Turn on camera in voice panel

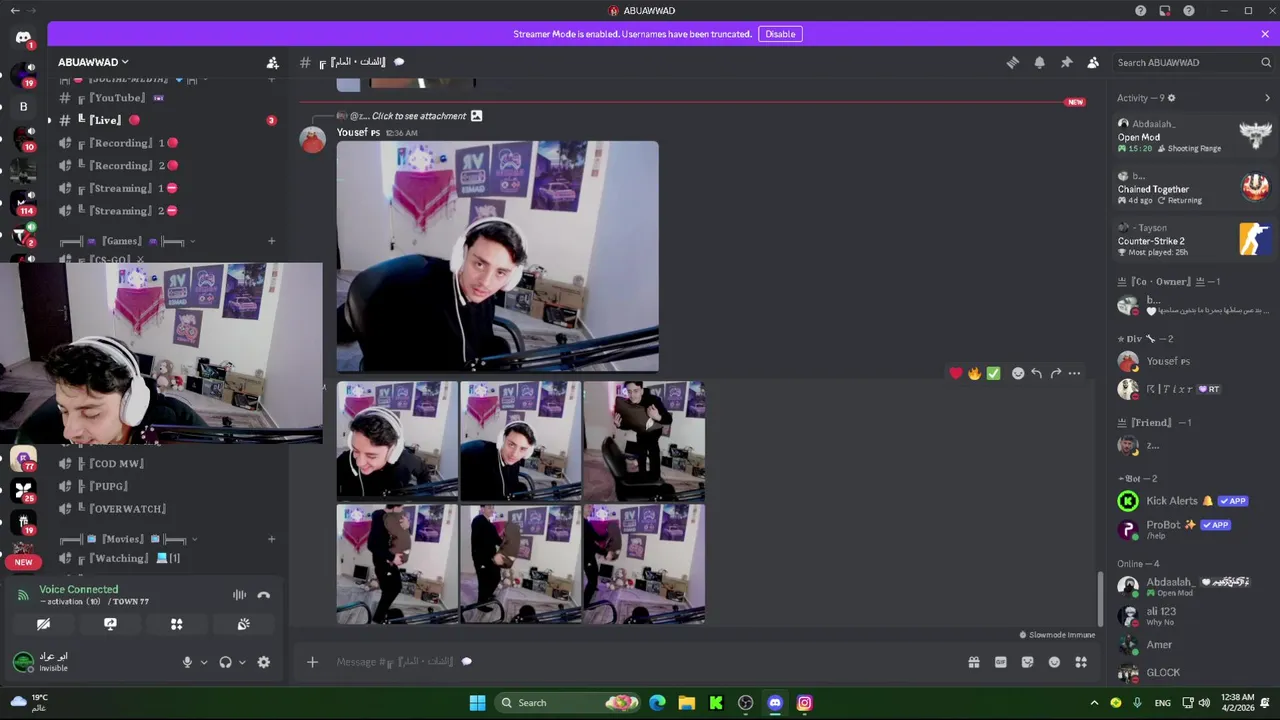tap(43, 624)
